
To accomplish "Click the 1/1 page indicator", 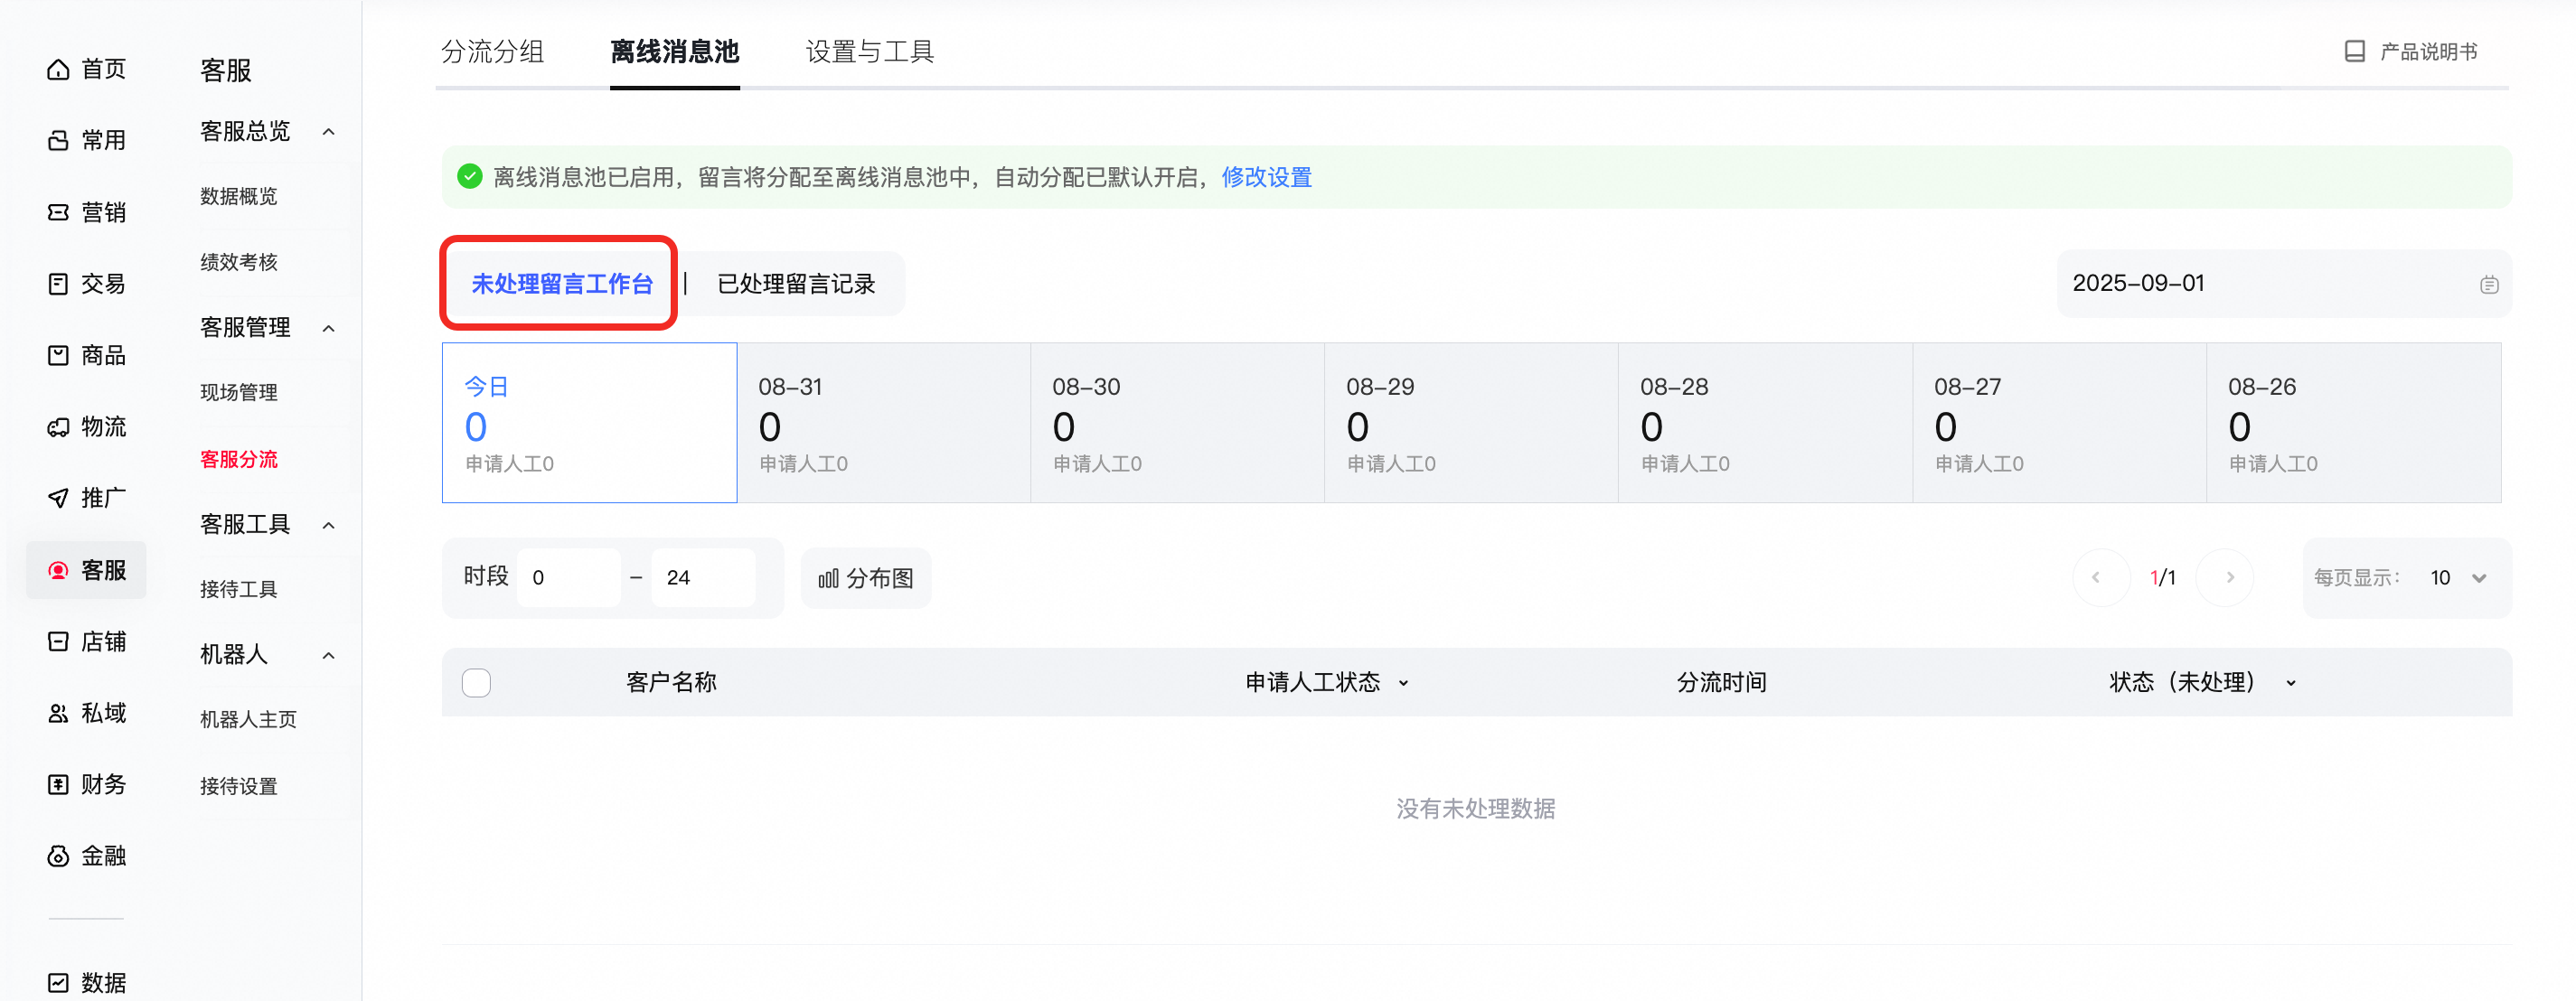I will [x=2163, y=578].
